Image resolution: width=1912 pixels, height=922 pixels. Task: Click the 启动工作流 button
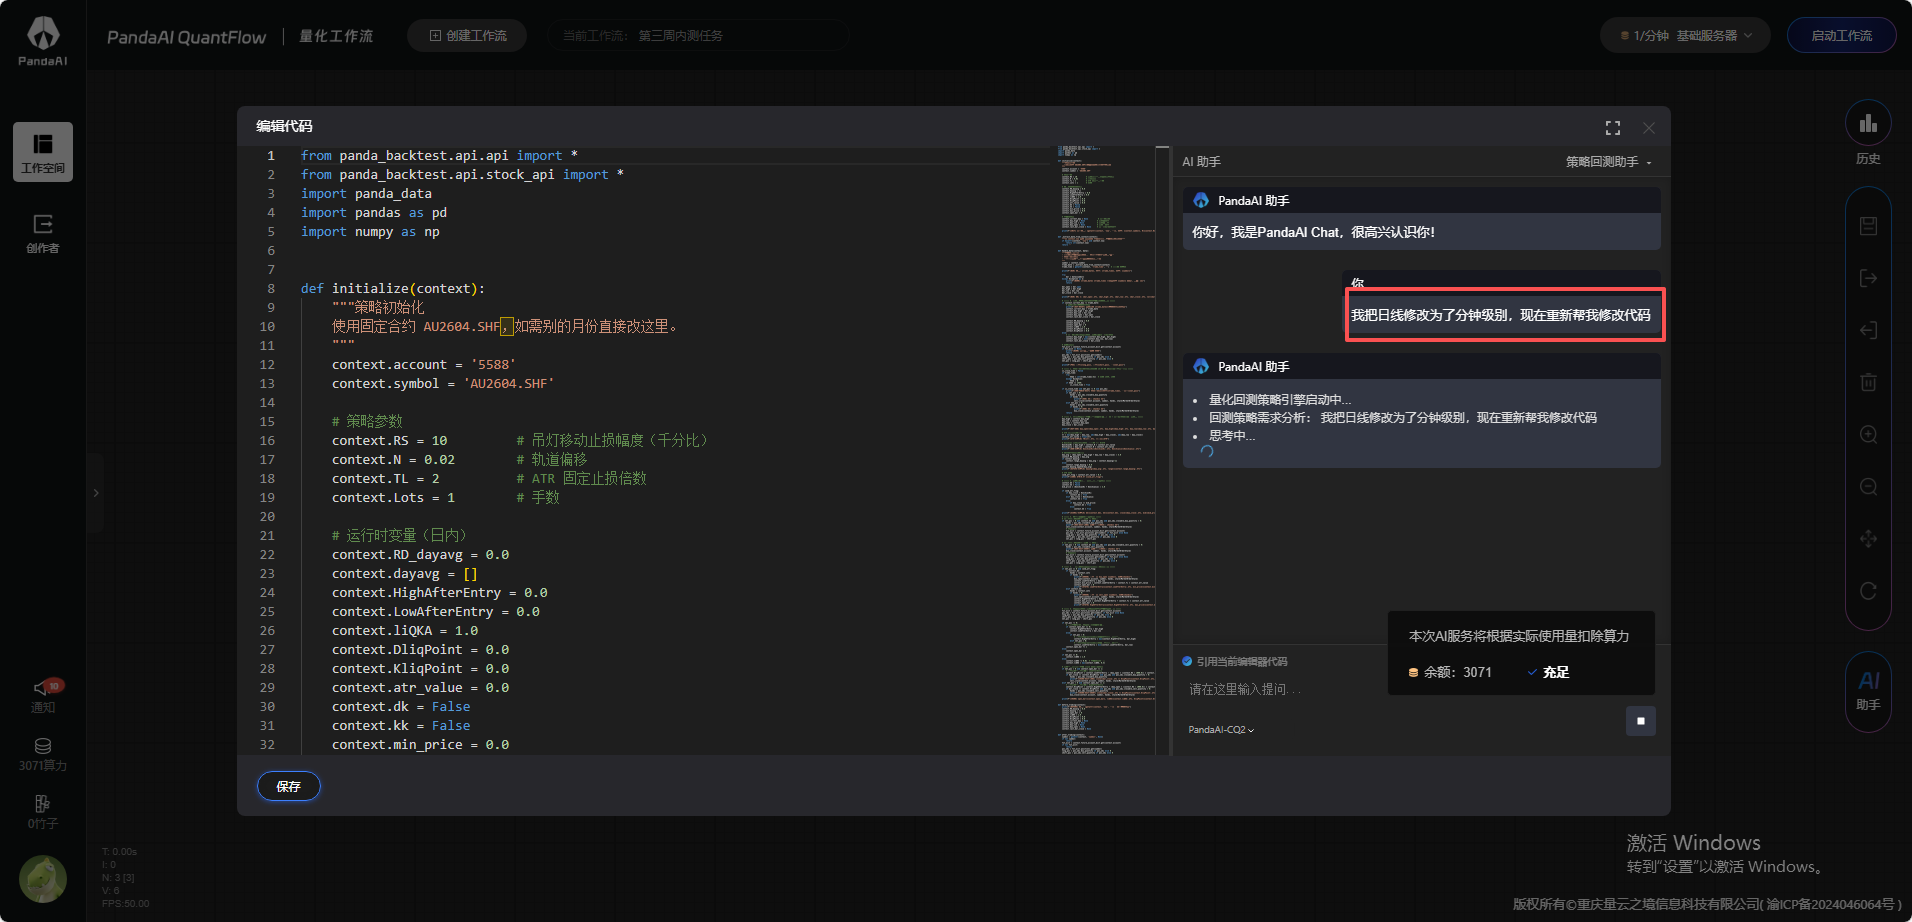point(1842,36)
